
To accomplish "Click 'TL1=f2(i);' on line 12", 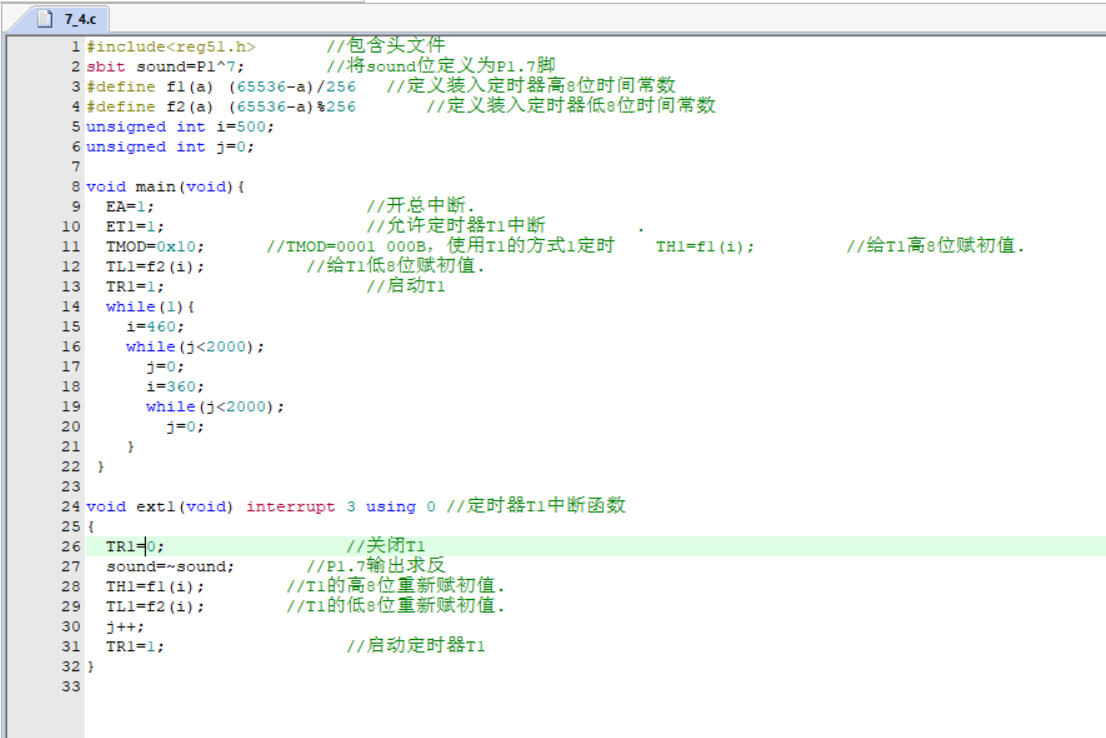I will click(x=155, y=267).
